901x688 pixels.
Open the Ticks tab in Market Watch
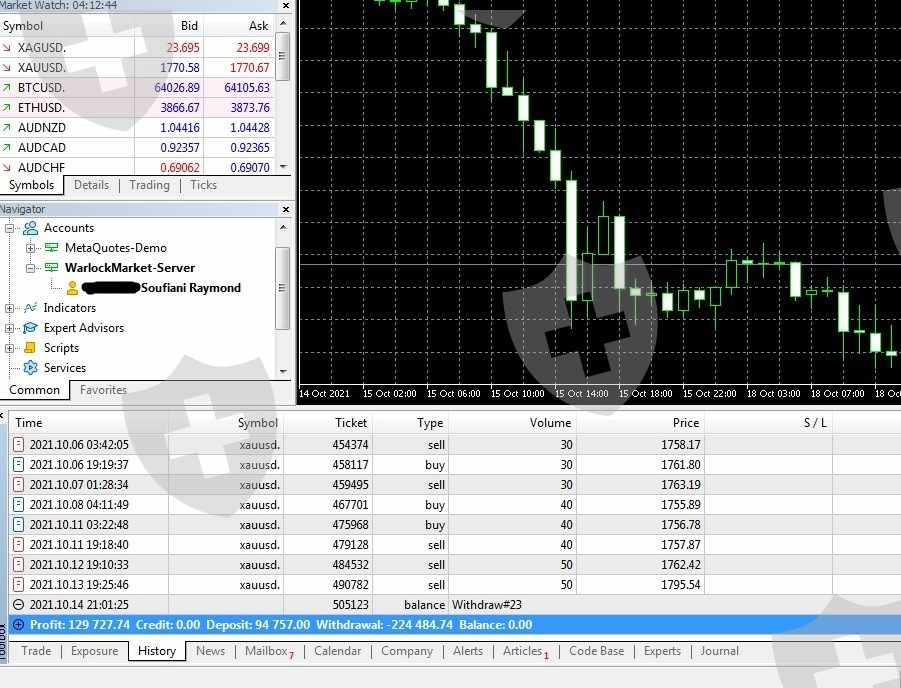click(x=203, y=185)
